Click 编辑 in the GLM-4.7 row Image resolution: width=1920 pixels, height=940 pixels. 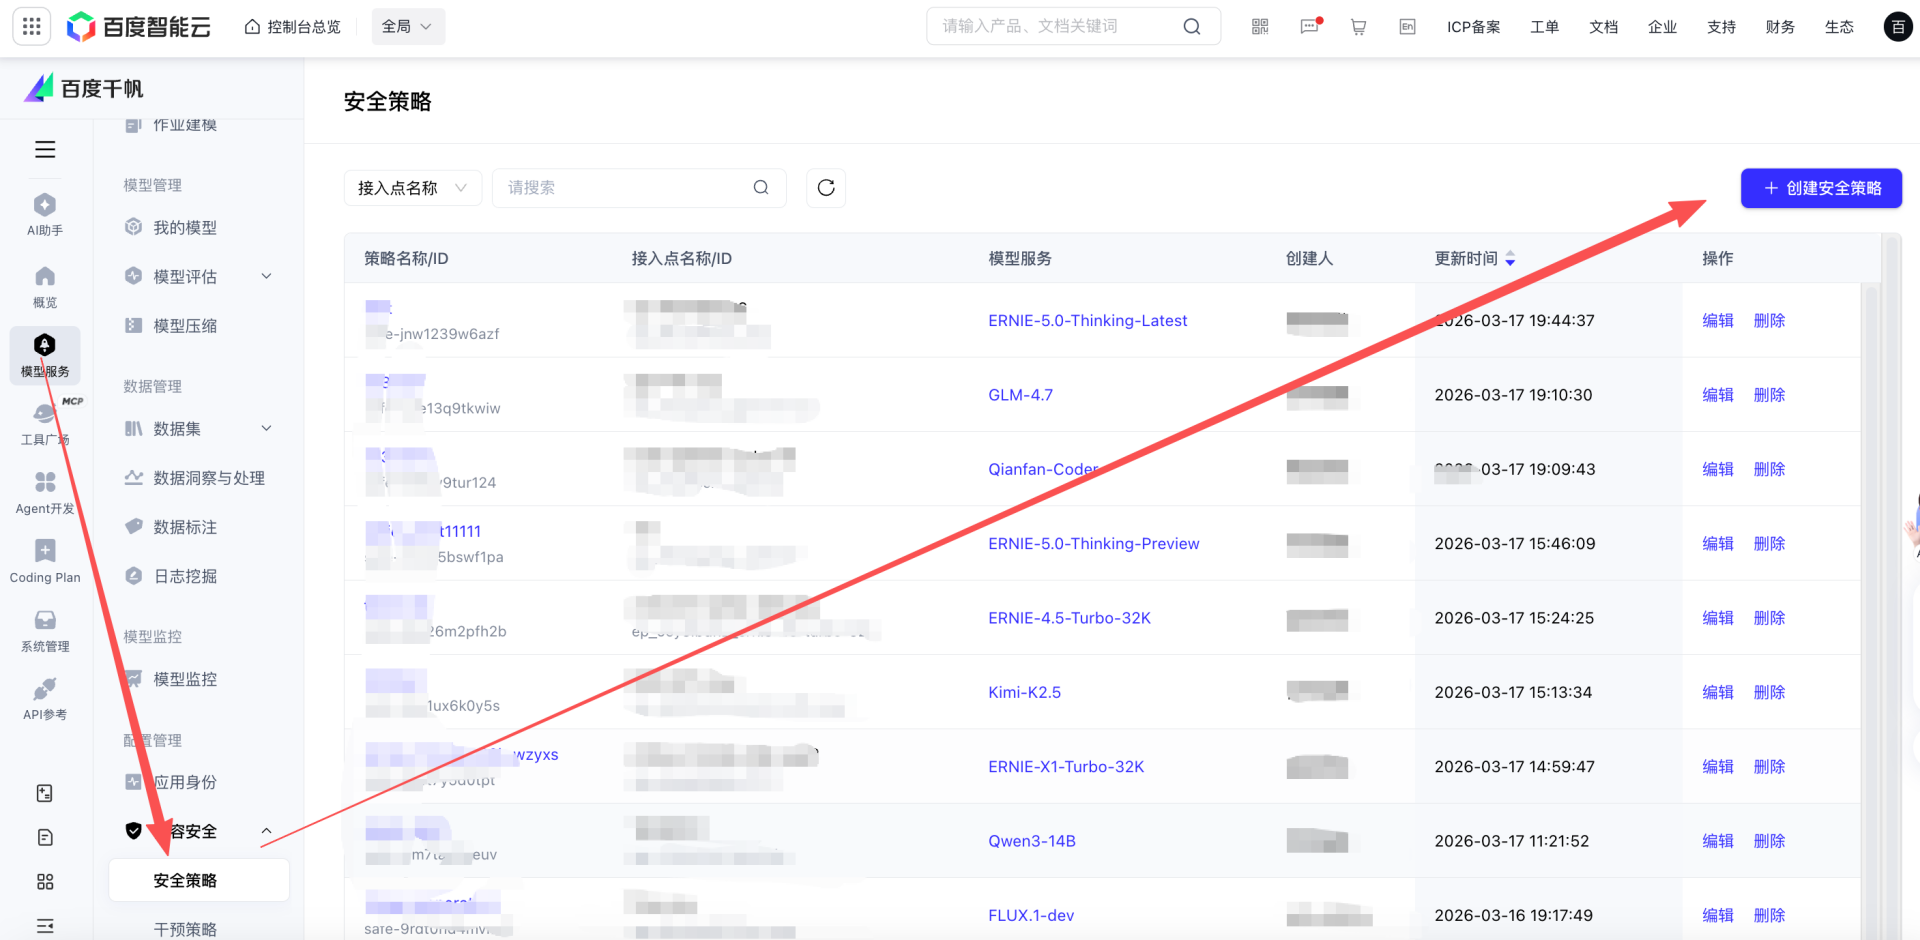1718,395
